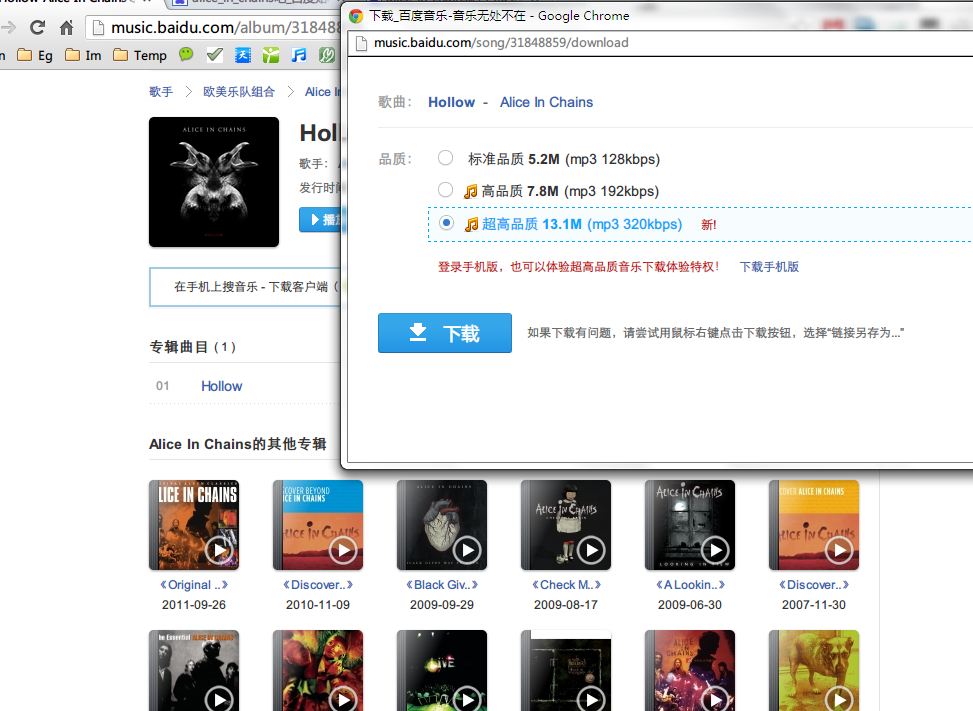Open the 《A Lookin..》 album title link
The height and width of the screenshot is (711, 973).
[x=690, y=584]
